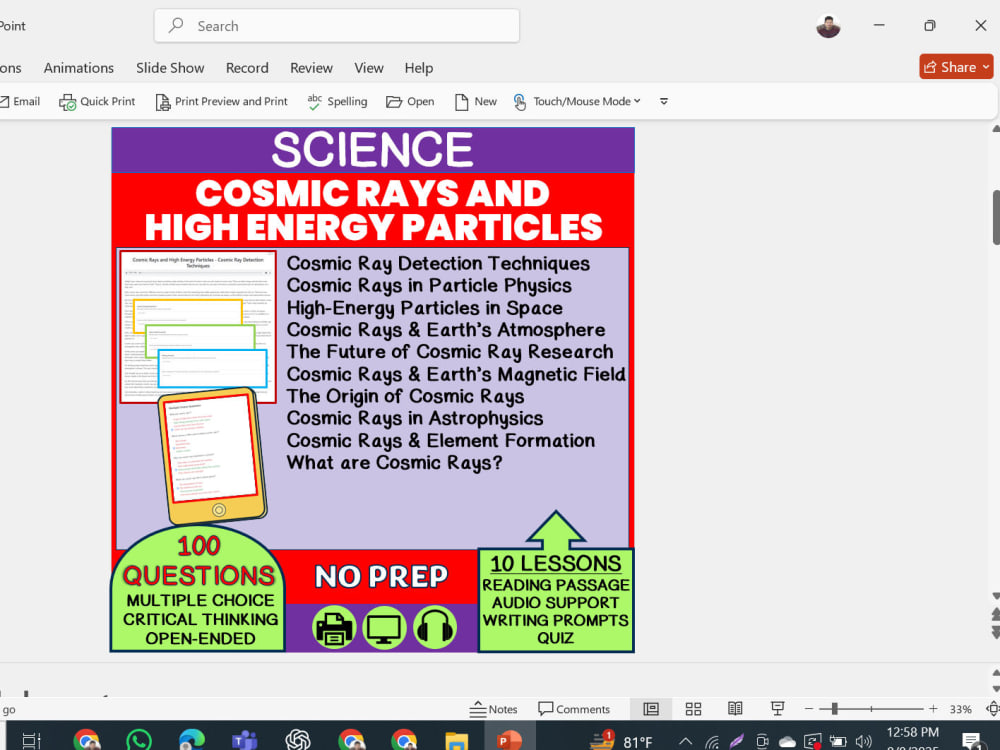Viewport: 1000px width, 750px height.
Task: Click the zoom out minus button
Action: [x=809, y=709]
